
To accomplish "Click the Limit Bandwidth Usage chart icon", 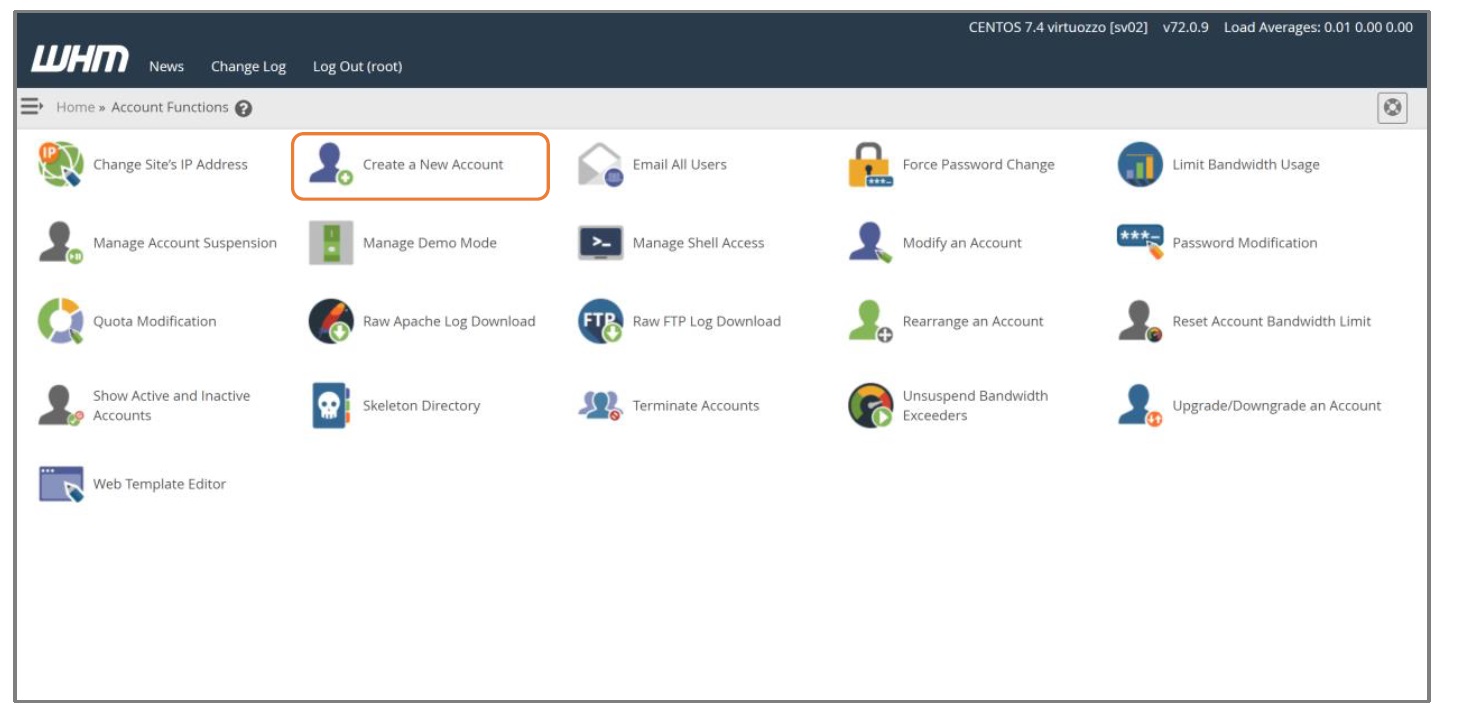I will (1140, 165).
